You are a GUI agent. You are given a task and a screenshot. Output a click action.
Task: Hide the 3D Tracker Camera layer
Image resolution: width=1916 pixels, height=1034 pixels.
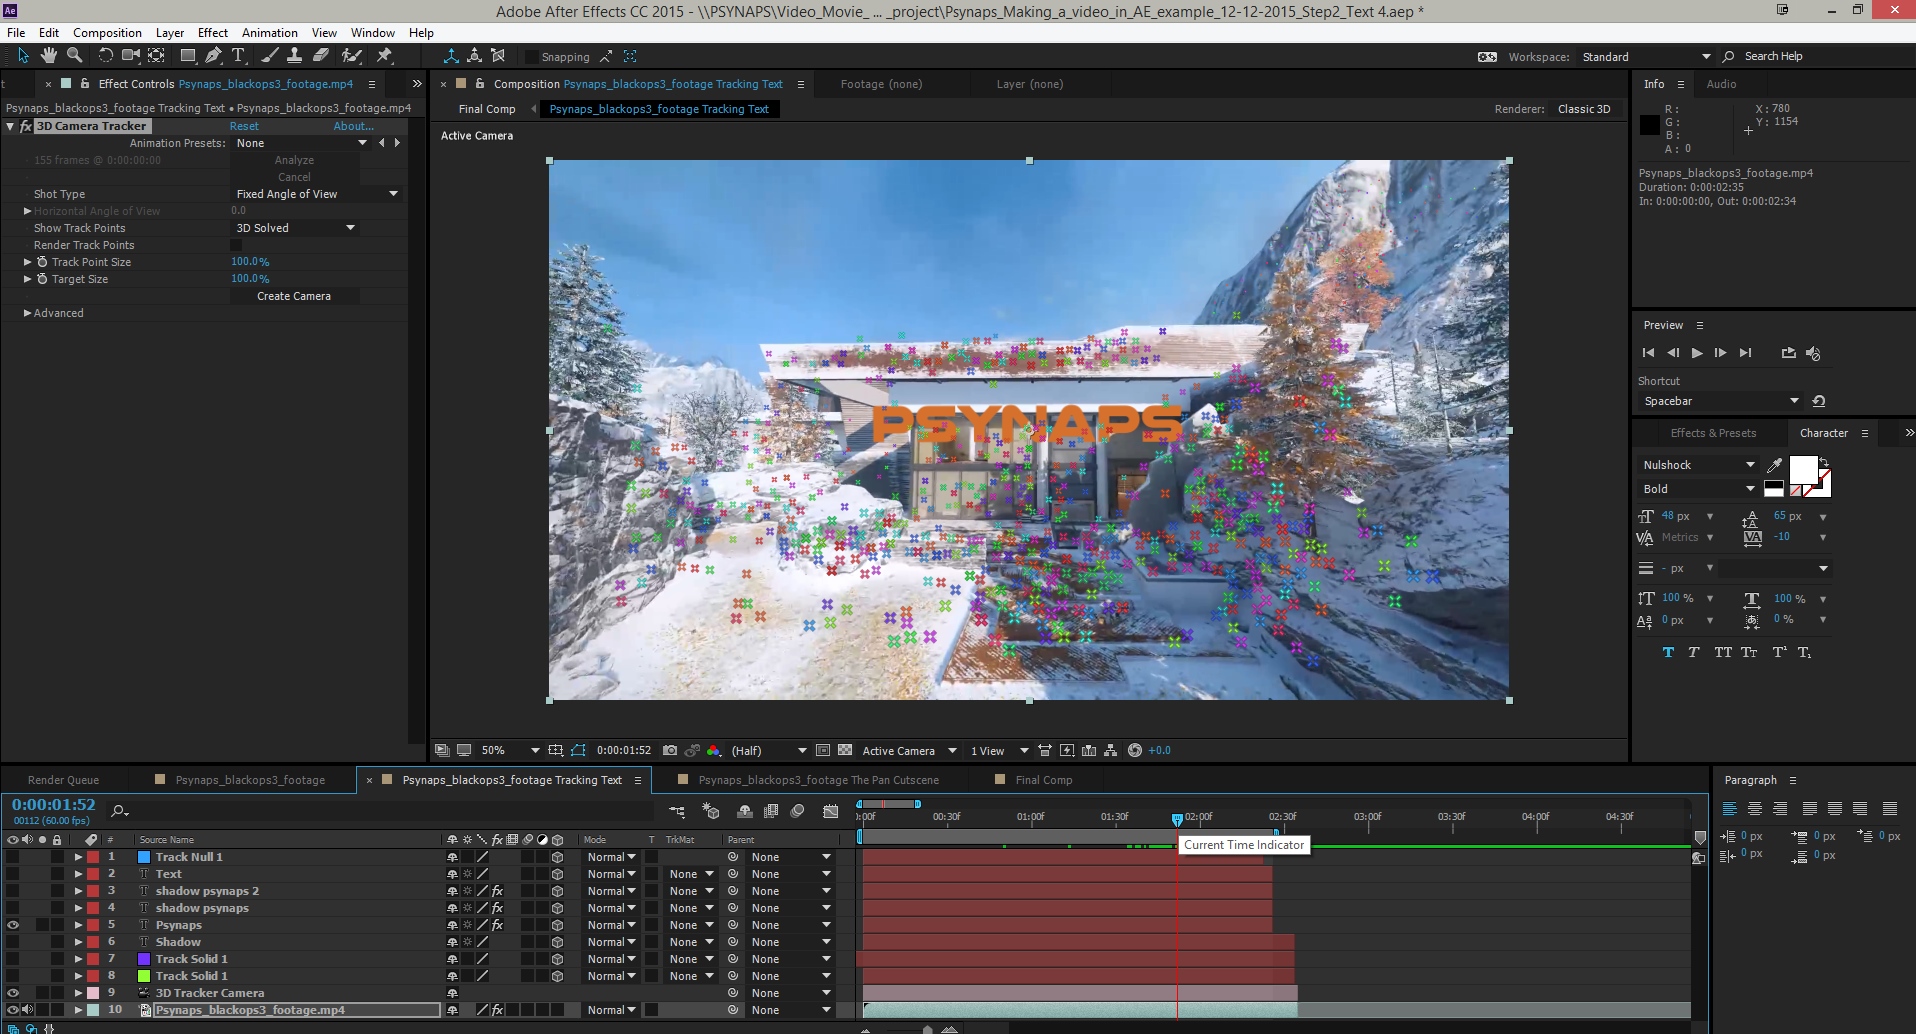pos(13,993)
